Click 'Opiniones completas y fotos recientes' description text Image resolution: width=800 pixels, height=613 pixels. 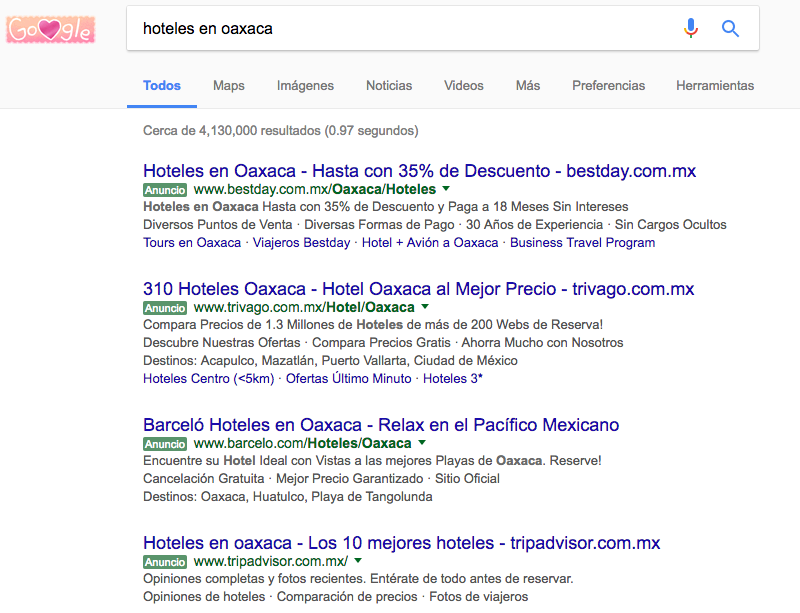tap(358, 579)
